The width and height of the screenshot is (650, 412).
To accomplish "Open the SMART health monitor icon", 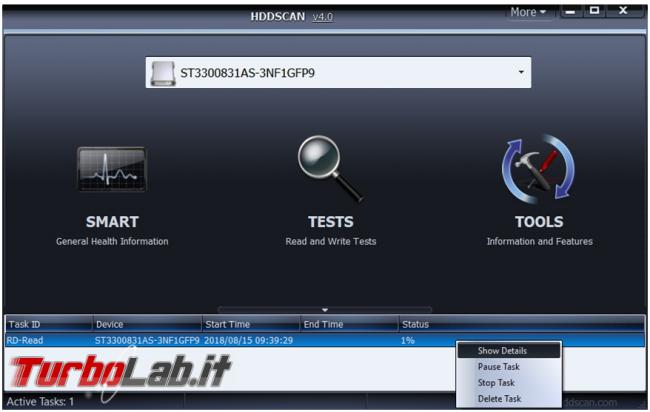I will tap(112, 169).
